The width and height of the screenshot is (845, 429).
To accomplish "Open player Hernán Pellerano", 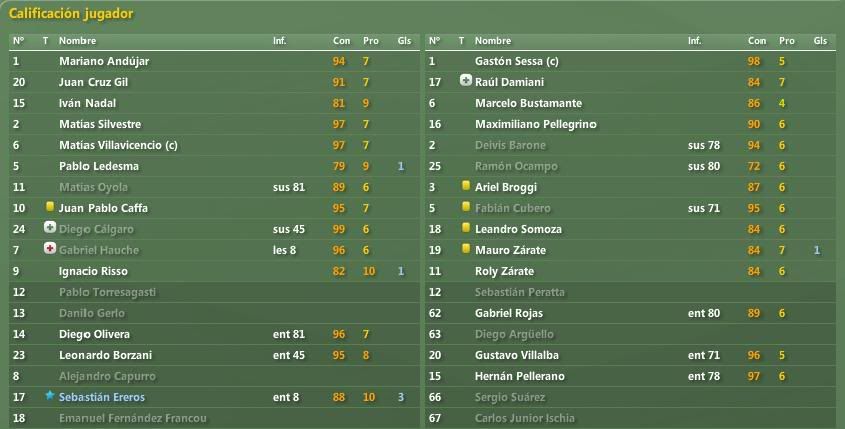I will pos(520,376).
